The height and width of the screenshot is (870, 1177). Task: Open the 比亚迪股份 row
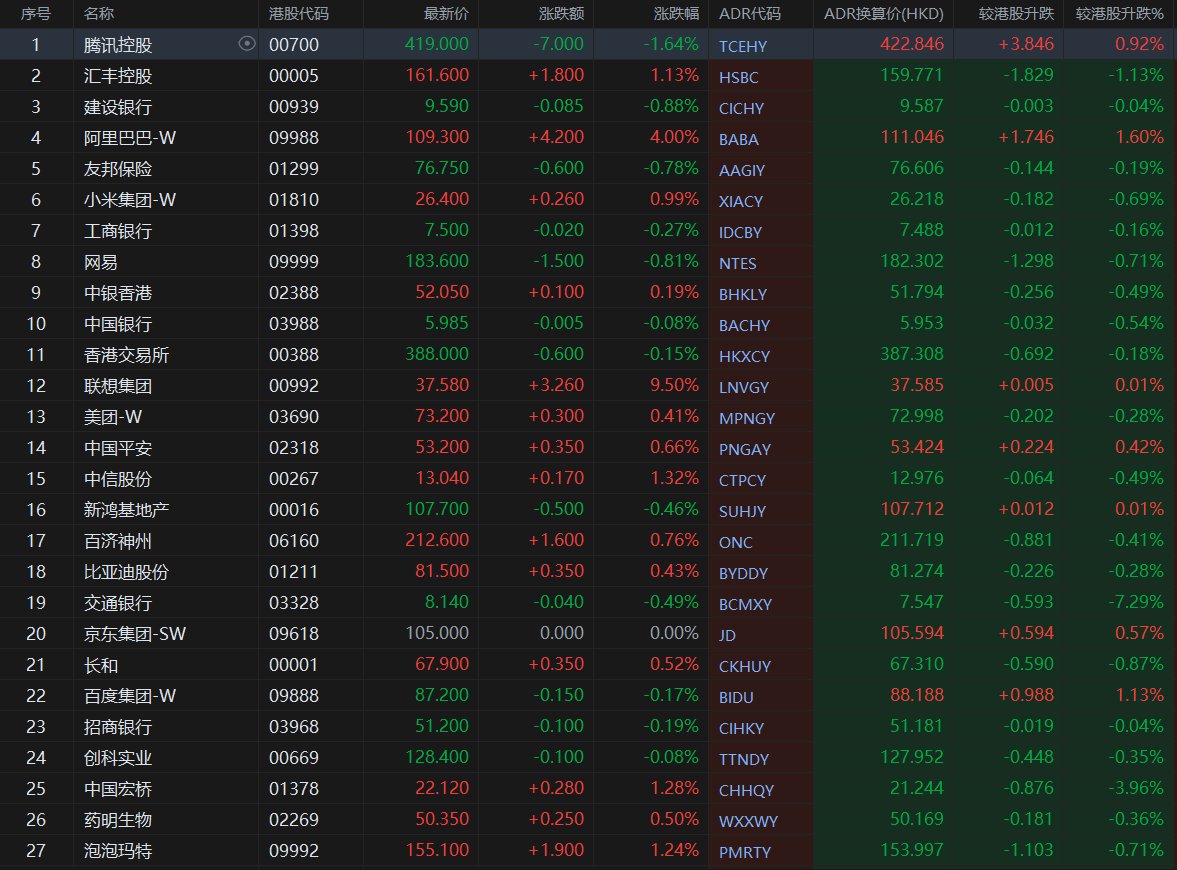point(588,572)
